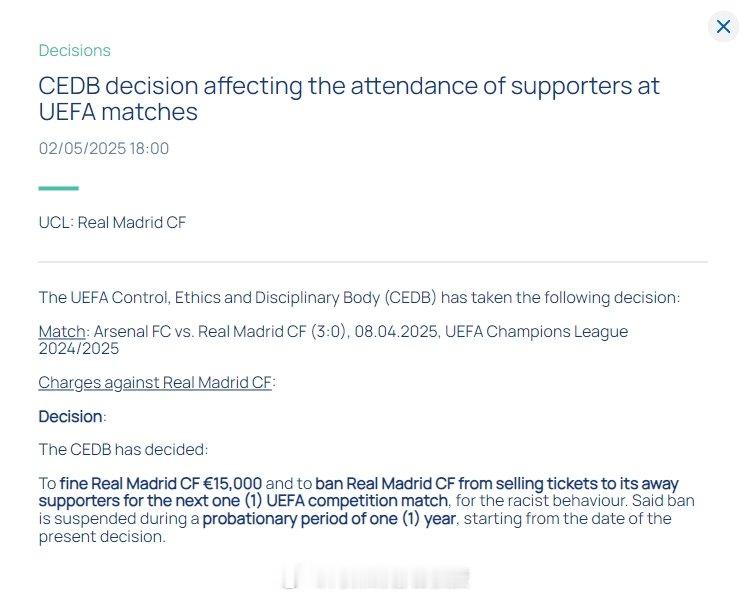Click the horizontal divider line
Image resolution: width=750 pixels, height=597 pixels.
tap(373, 262)
